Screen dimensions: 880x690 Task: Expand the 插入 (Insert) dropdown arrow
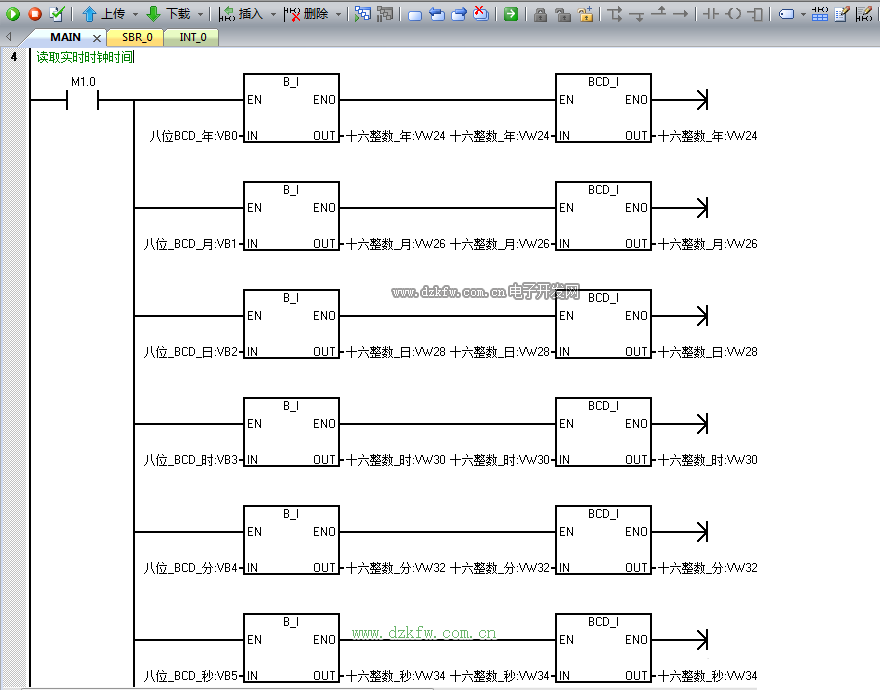tap(272, 14)
